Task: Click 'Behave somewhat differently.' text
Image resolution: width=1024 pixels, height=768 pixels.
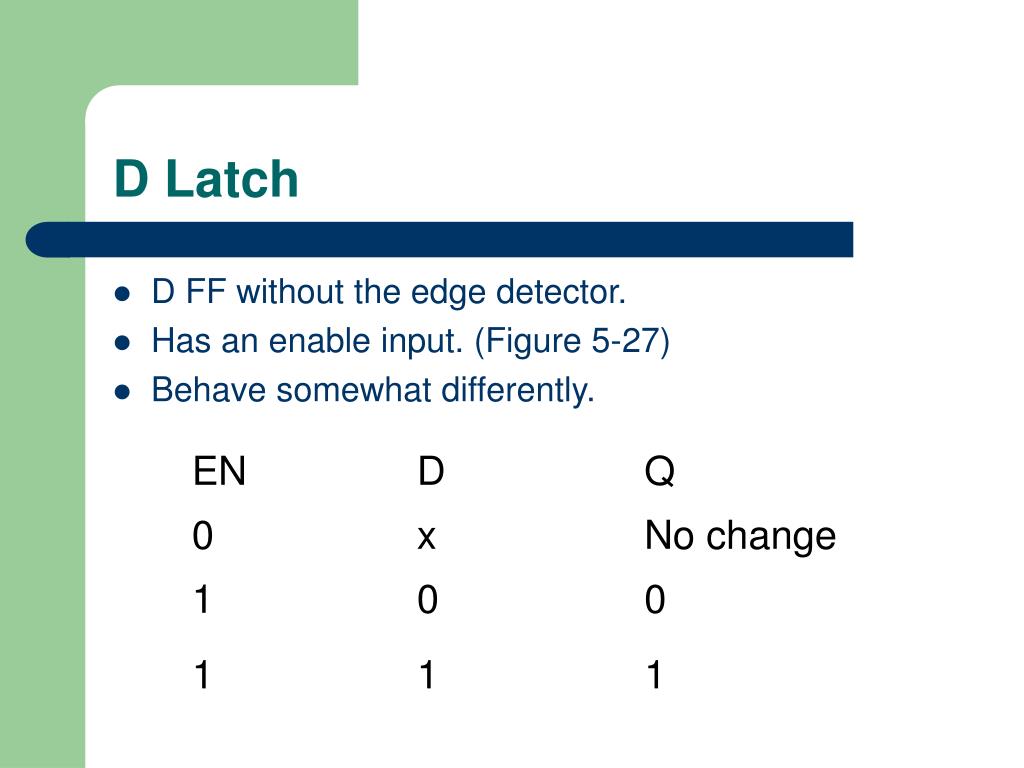Action: coord(373,390)
